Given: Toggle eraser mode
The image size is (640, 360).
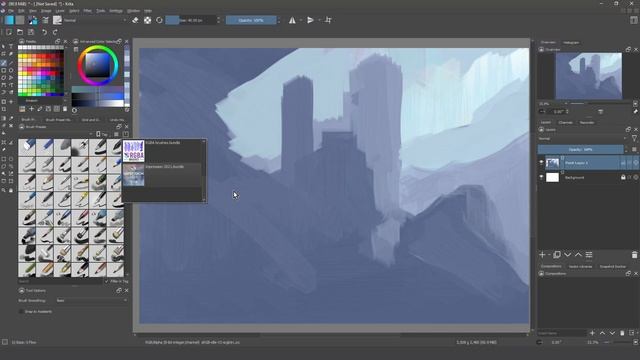Looking at the screenshot, I should tap(135, 20).
